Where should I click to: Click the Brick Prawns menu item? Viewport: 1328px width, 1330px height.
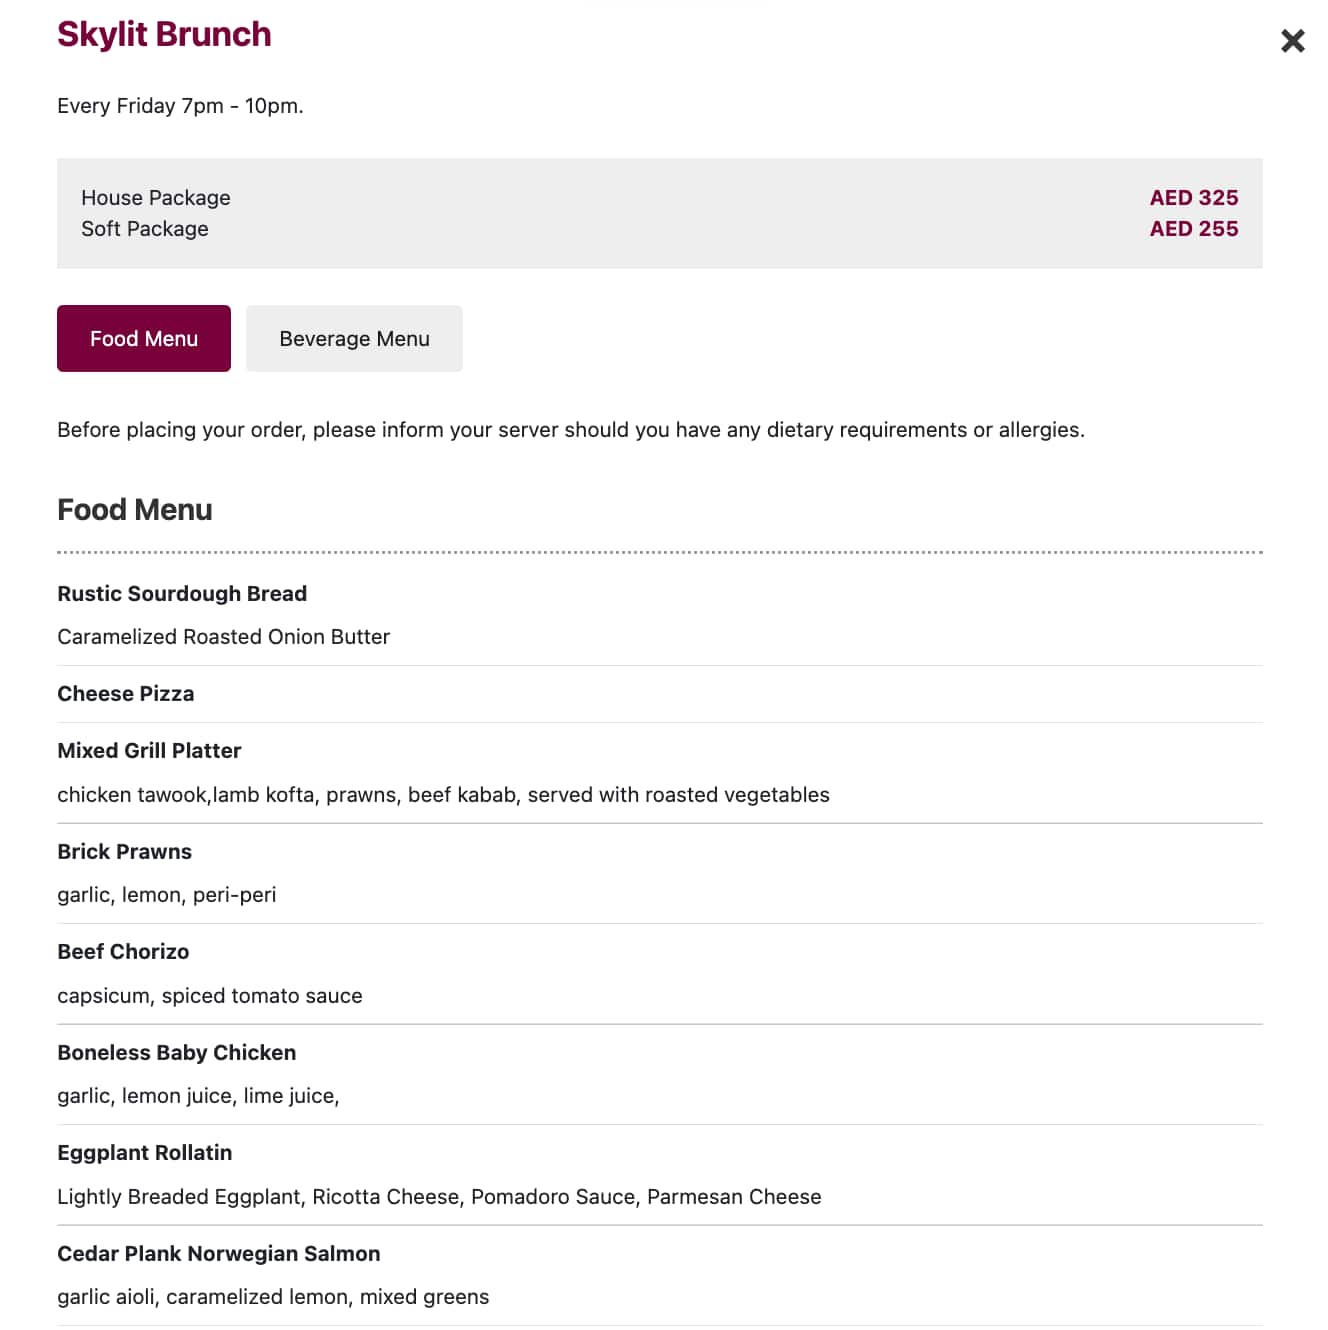(124, 851)
